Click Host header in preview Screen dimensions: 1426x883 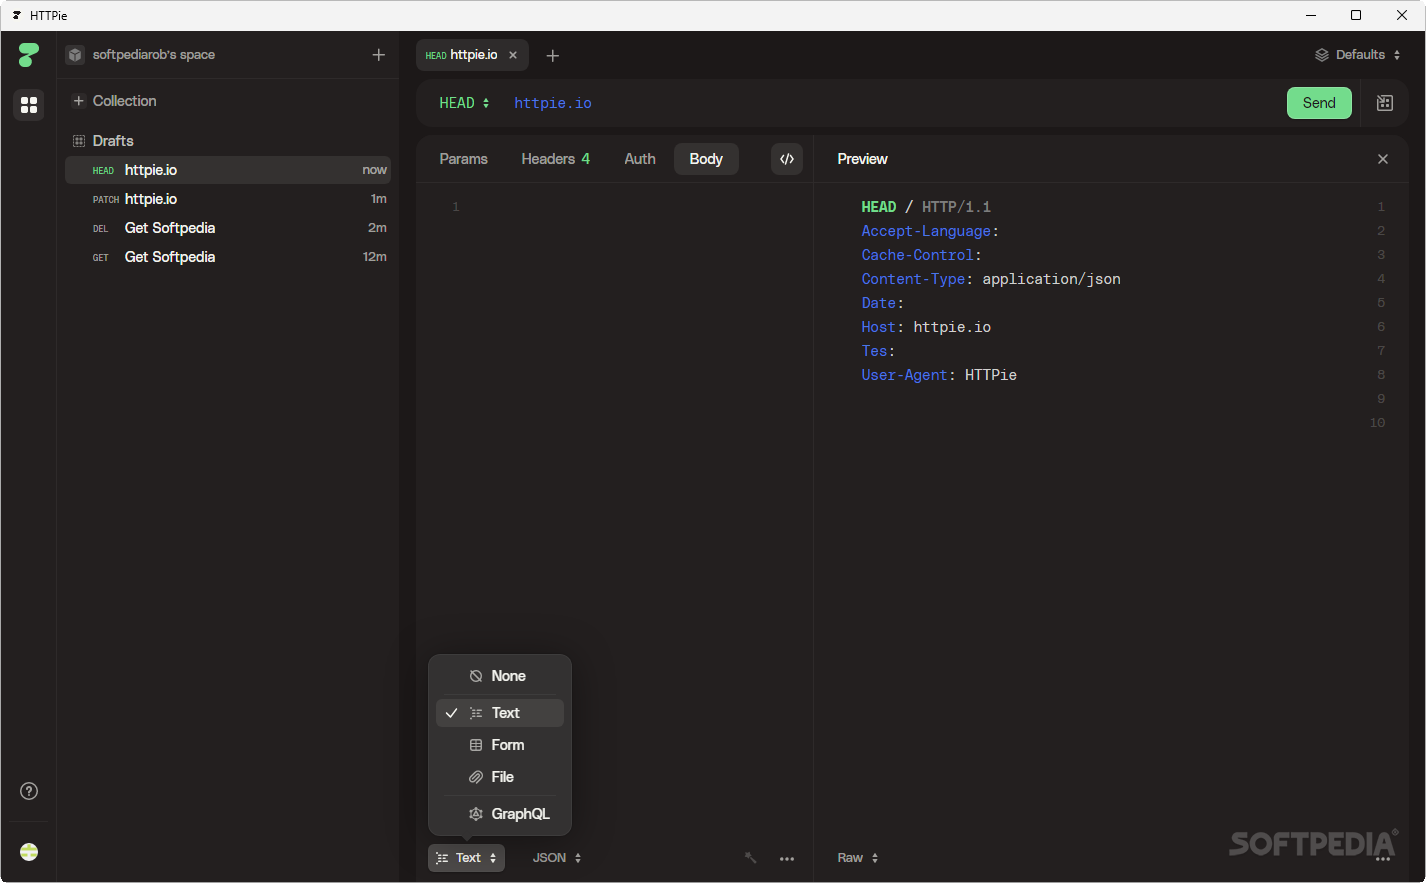pyautogui.click(x=878, y=327)
